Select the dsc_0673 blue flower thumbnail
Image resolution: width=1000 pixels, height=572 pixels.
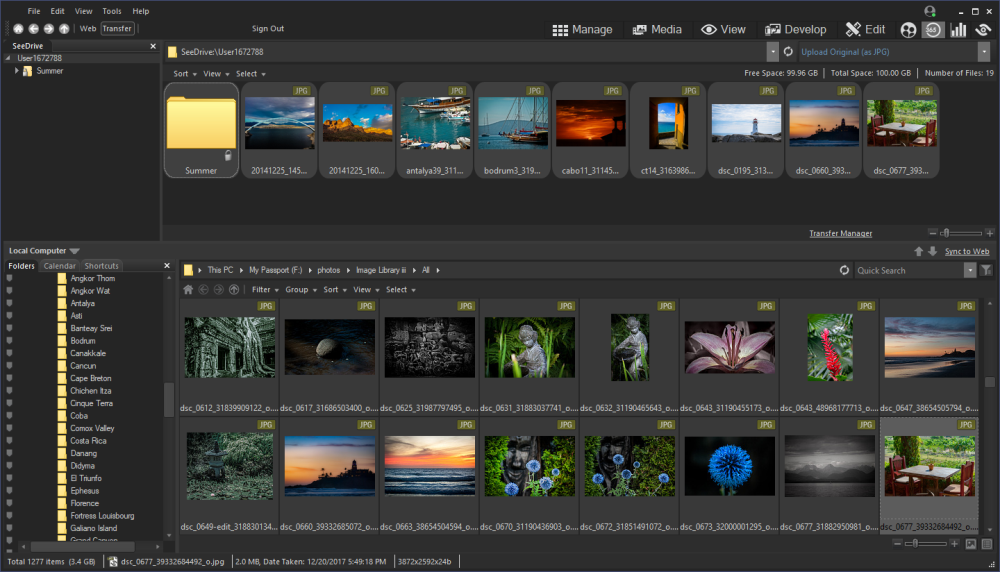point(729,468)
